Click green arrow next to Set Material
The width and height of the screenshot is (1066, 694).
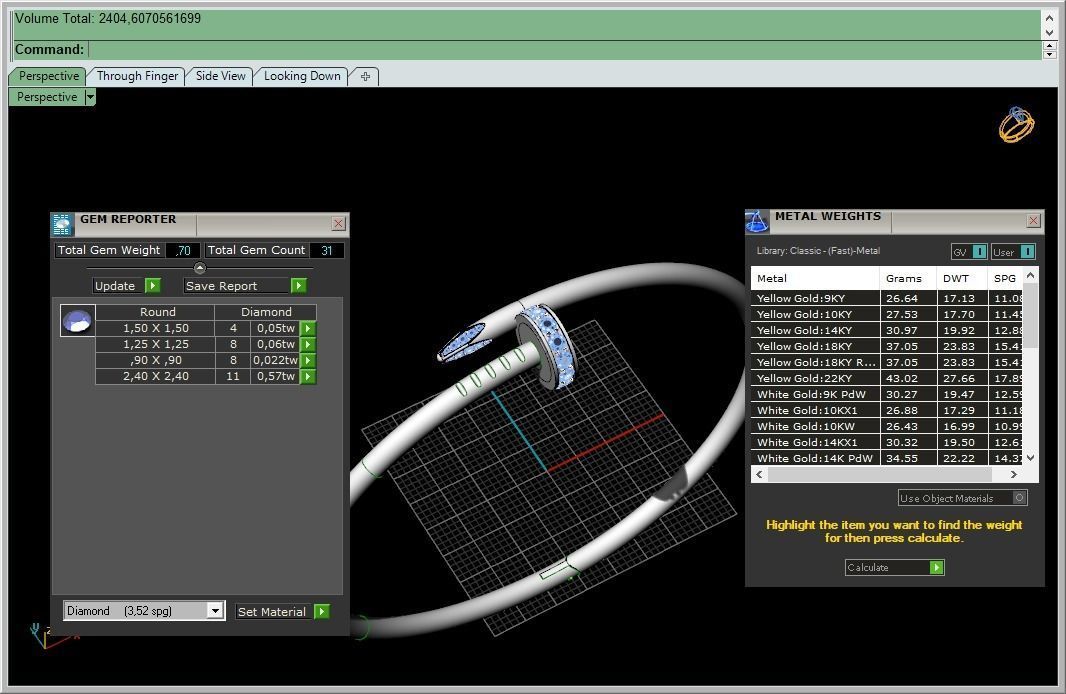[x=322, y=611]
